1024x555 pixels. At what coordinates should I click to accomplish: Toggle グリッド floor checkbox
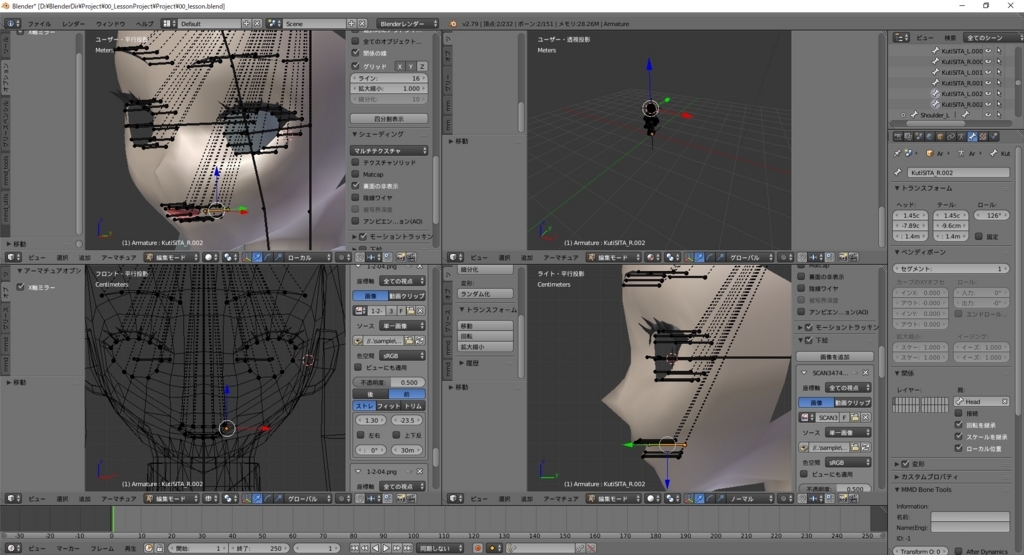click(355, 66)
